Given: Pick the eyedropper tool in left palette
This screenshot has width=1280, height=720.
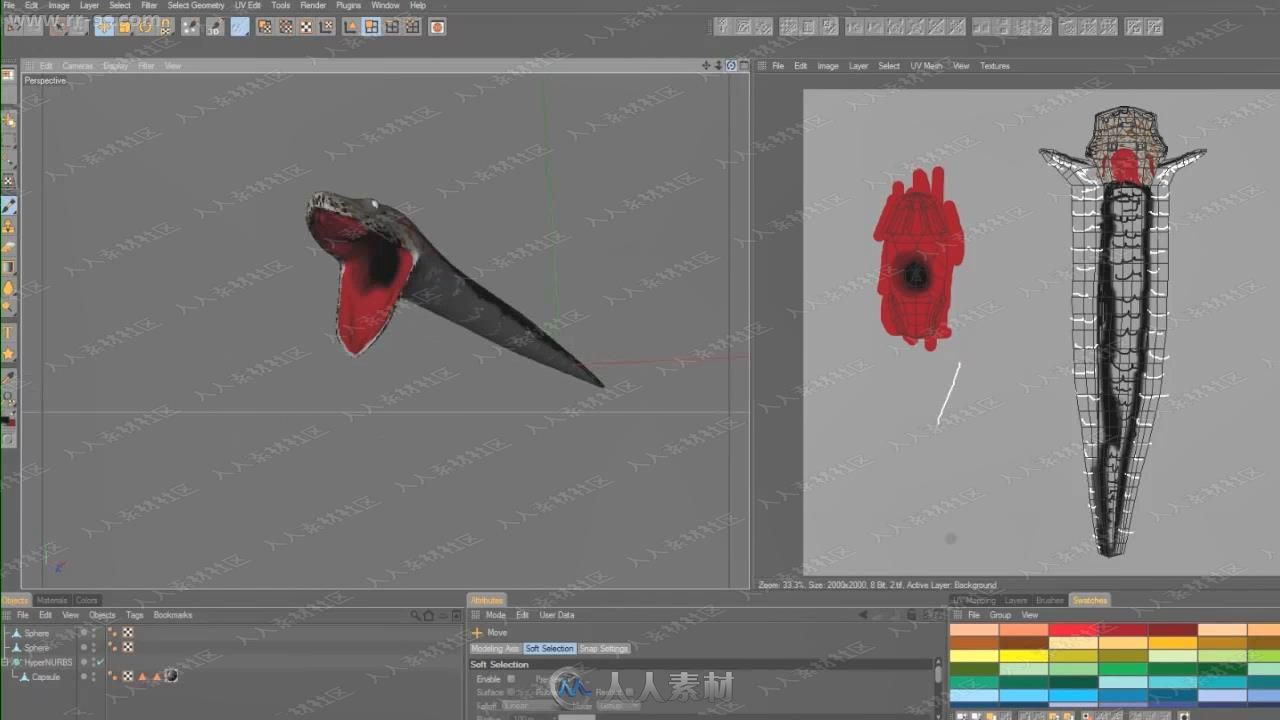Looking at the screenshot, I should pyautogui.click(x=9, y=378).
